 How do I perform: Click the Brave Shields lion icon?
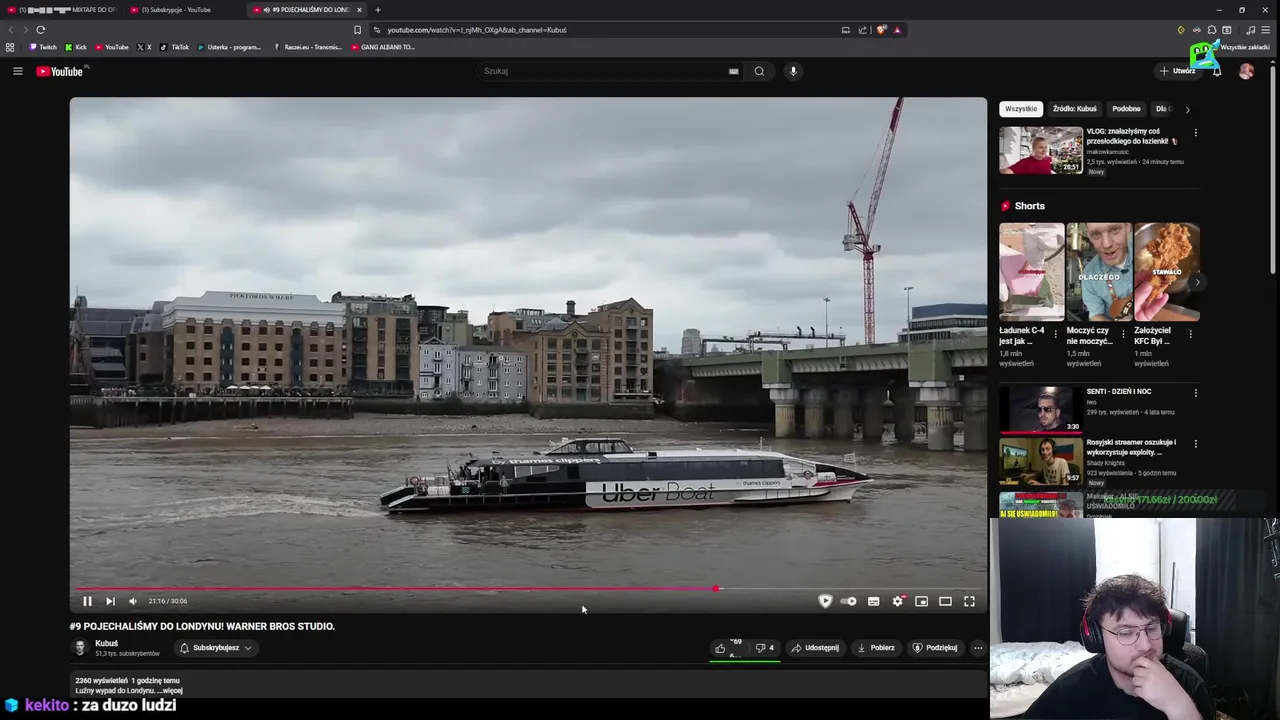(881, 30)
